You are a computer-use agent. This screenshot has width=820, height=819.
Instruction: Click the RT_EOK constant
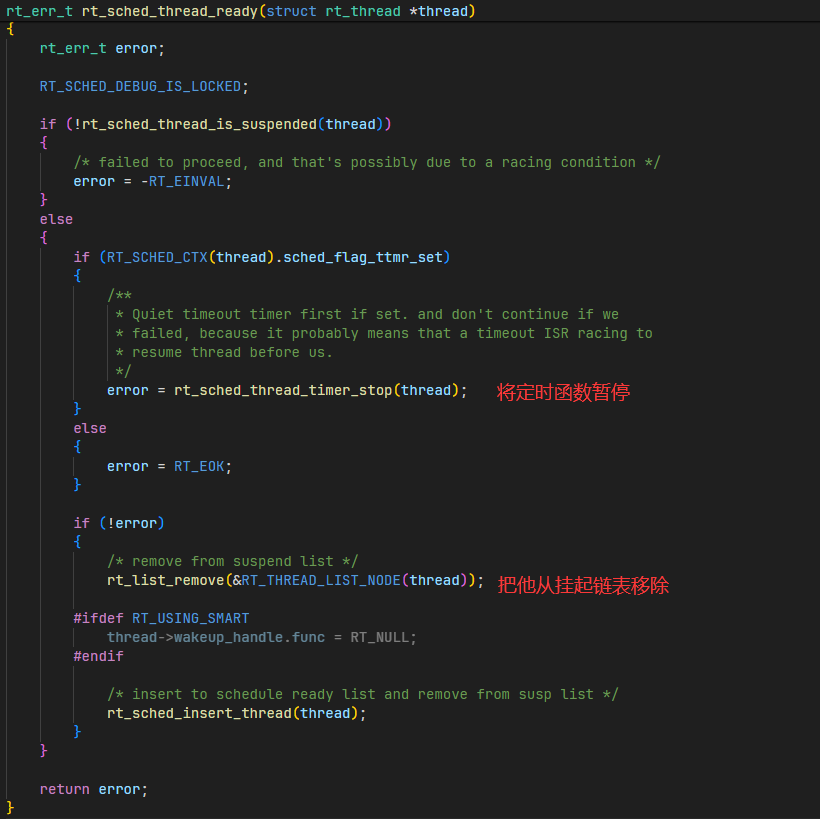[199, 467]
